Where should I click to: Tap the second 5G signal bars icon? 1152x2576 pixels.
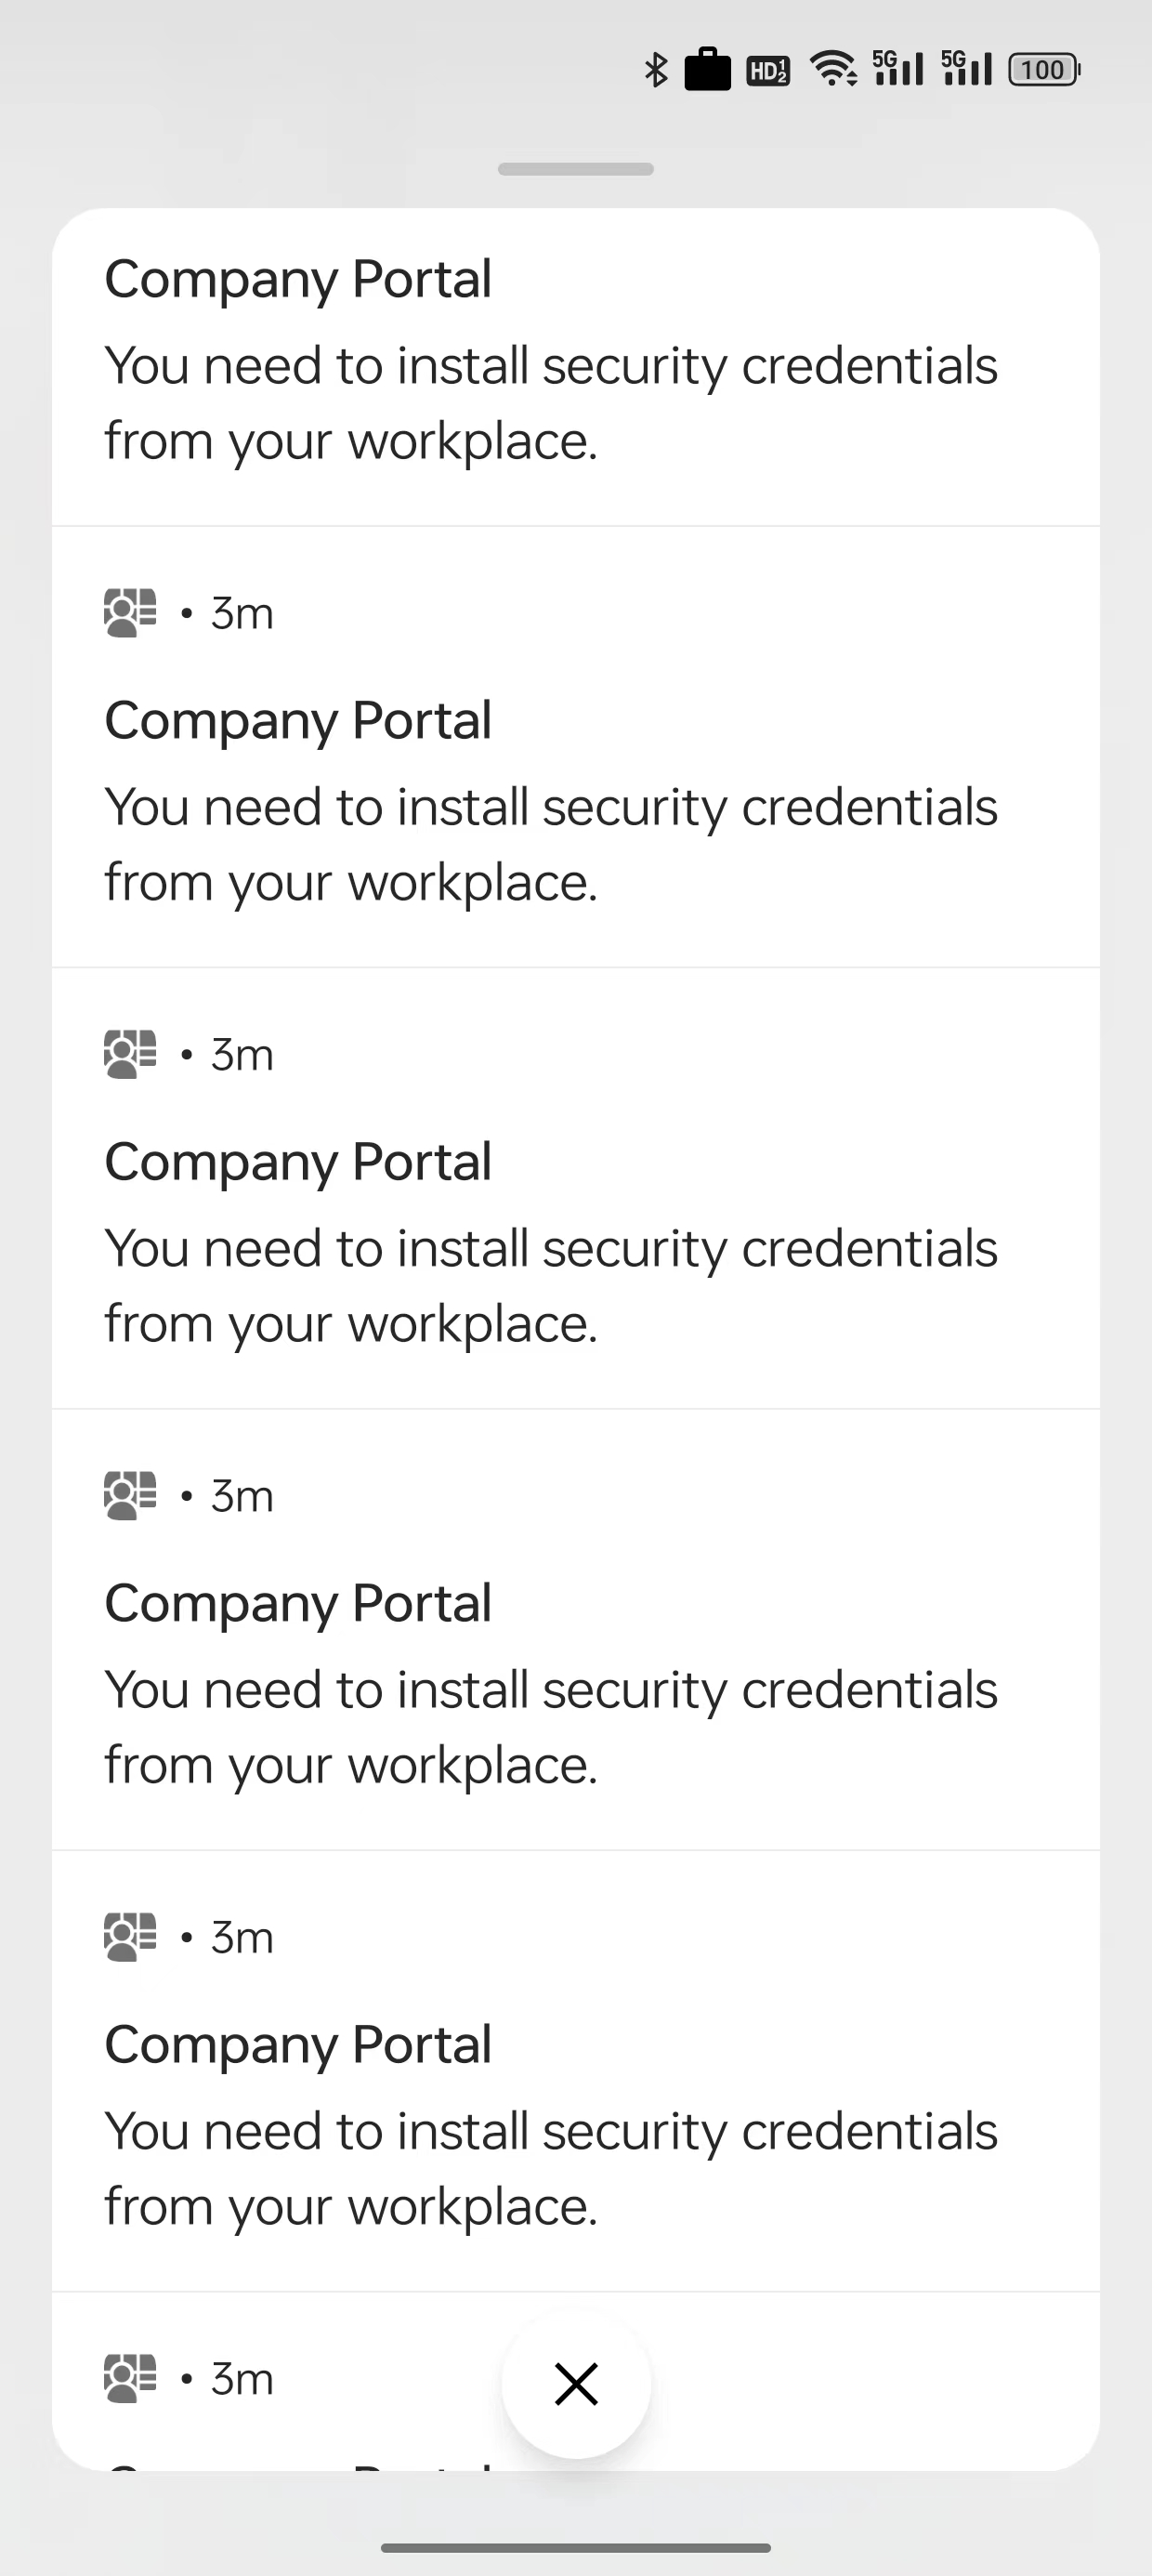tap(966, 68)
